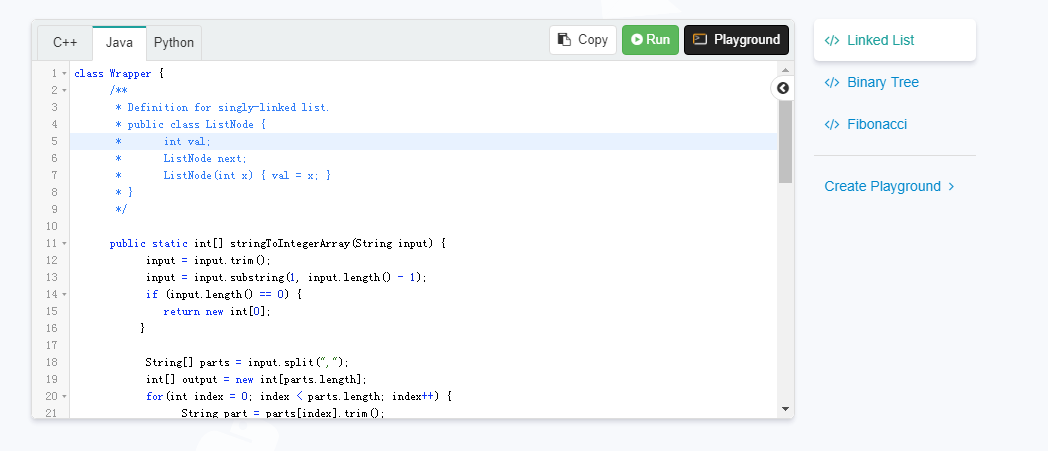The height and width of the screenshot is (451, 1048).
Task: Collapse method fold at line 11
Action: (64, 244)
